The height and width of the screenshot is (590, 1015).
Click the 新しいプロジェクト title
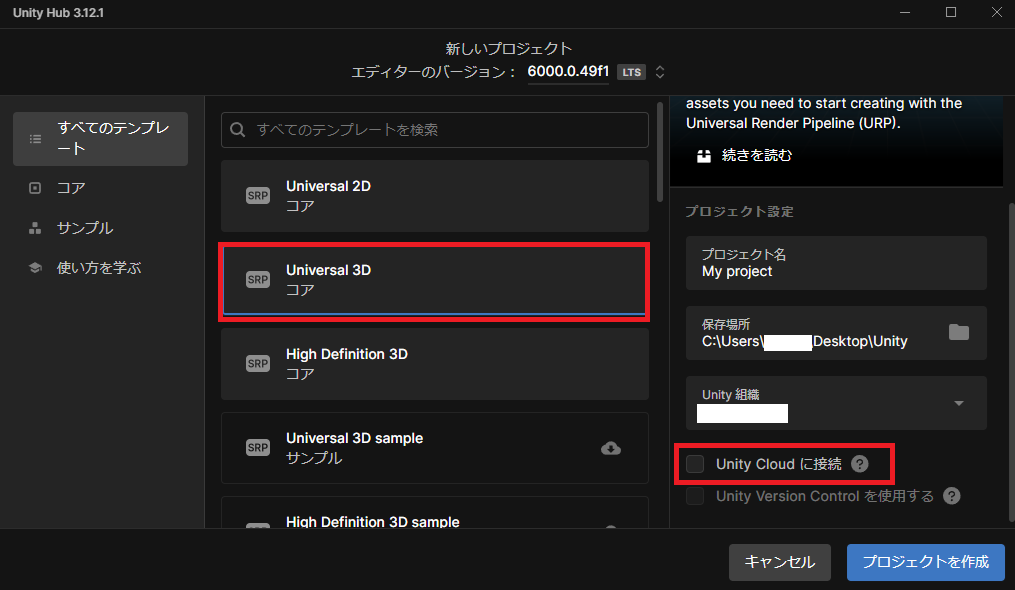point(509,49)
